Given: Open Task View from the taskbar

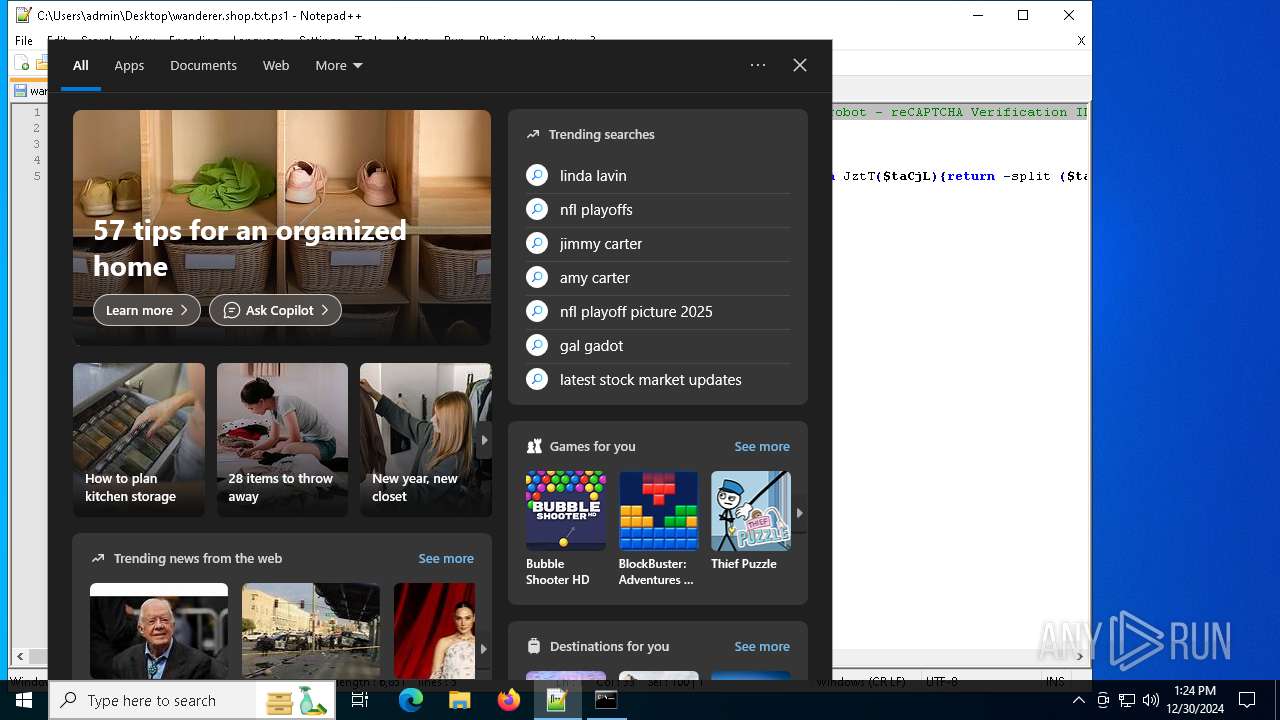Looking at the screenshot, I should point(360,700).
